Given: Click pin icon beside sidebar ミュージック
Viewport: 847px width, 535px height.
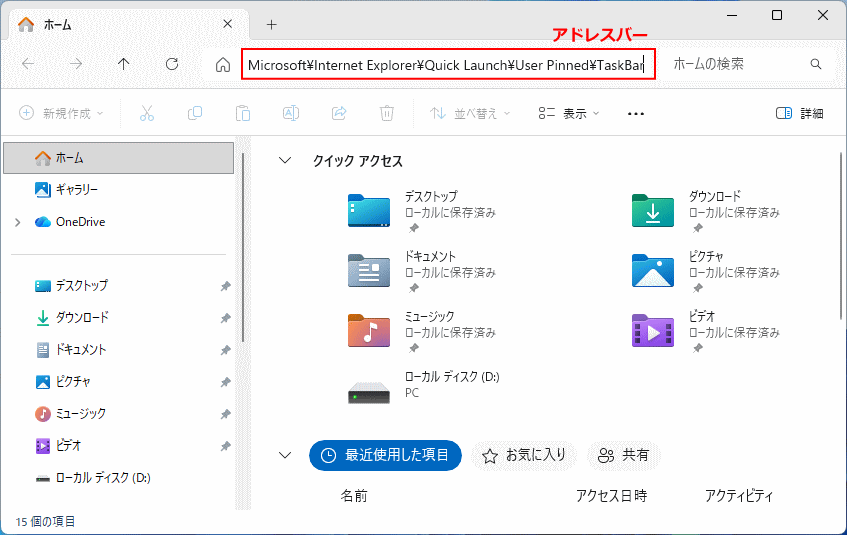Looking at the screenshot, I should click(x=225, y=414).
